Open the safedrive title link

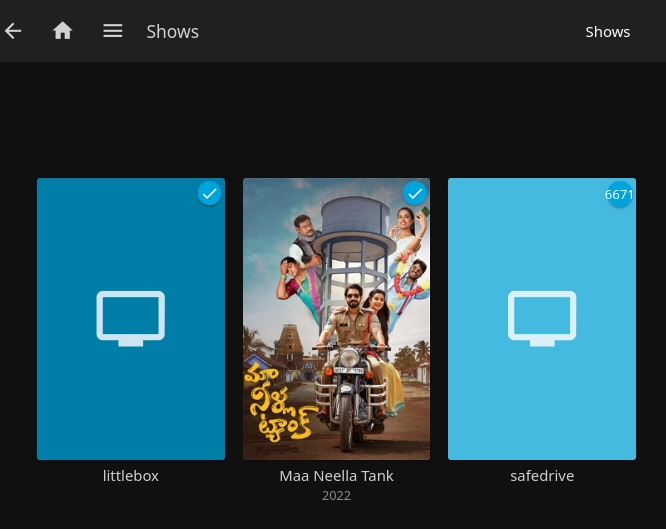[x=541, y=476]
